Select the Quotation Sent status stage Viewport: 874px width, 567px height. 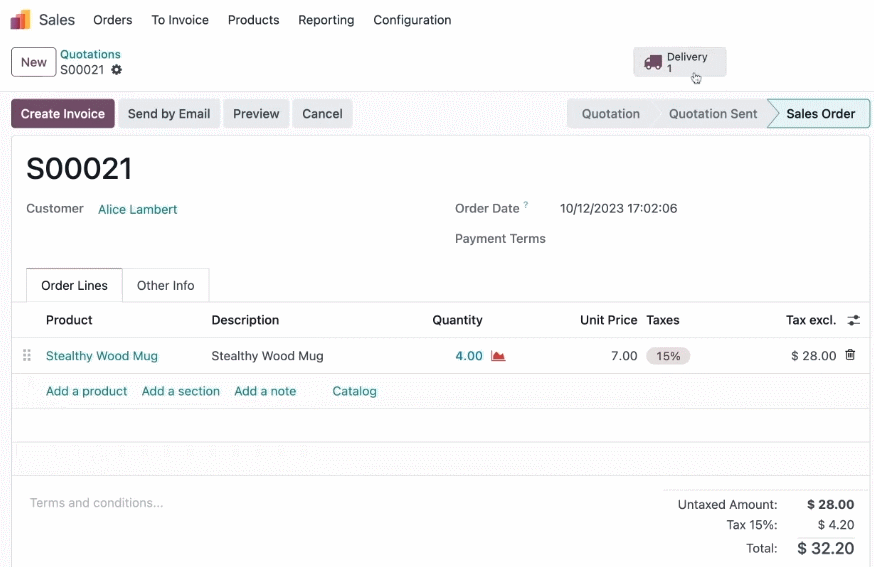tap(712, 114)
